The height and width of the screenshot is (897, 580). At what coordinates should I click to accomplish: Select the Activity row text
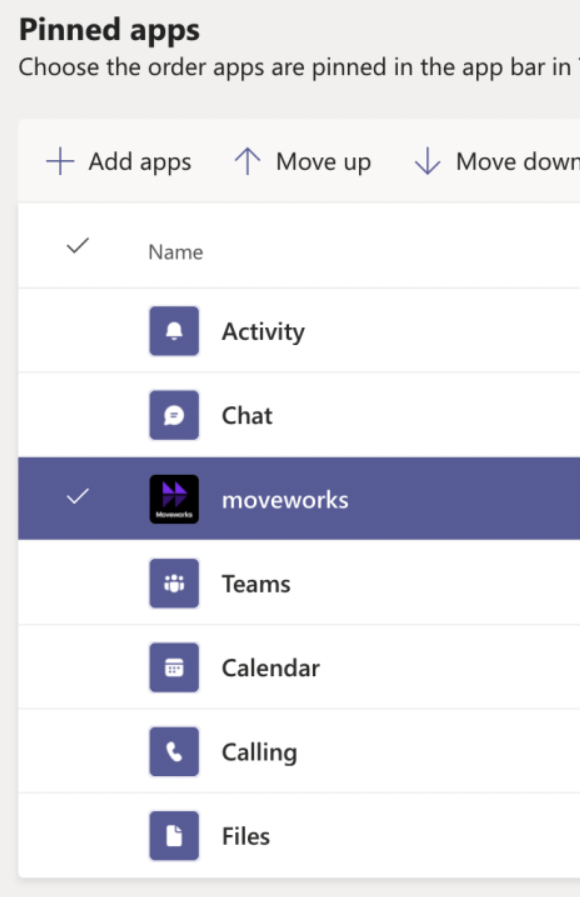coord(263,332)
